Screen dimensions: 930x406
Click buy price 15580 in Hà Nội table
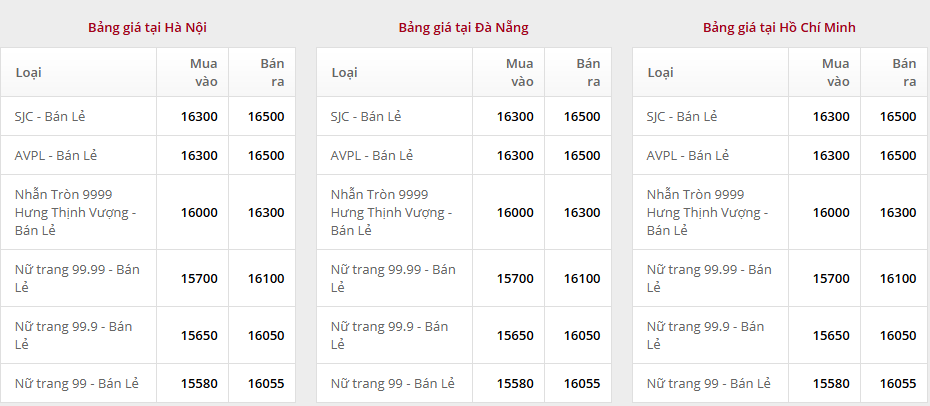199,383
